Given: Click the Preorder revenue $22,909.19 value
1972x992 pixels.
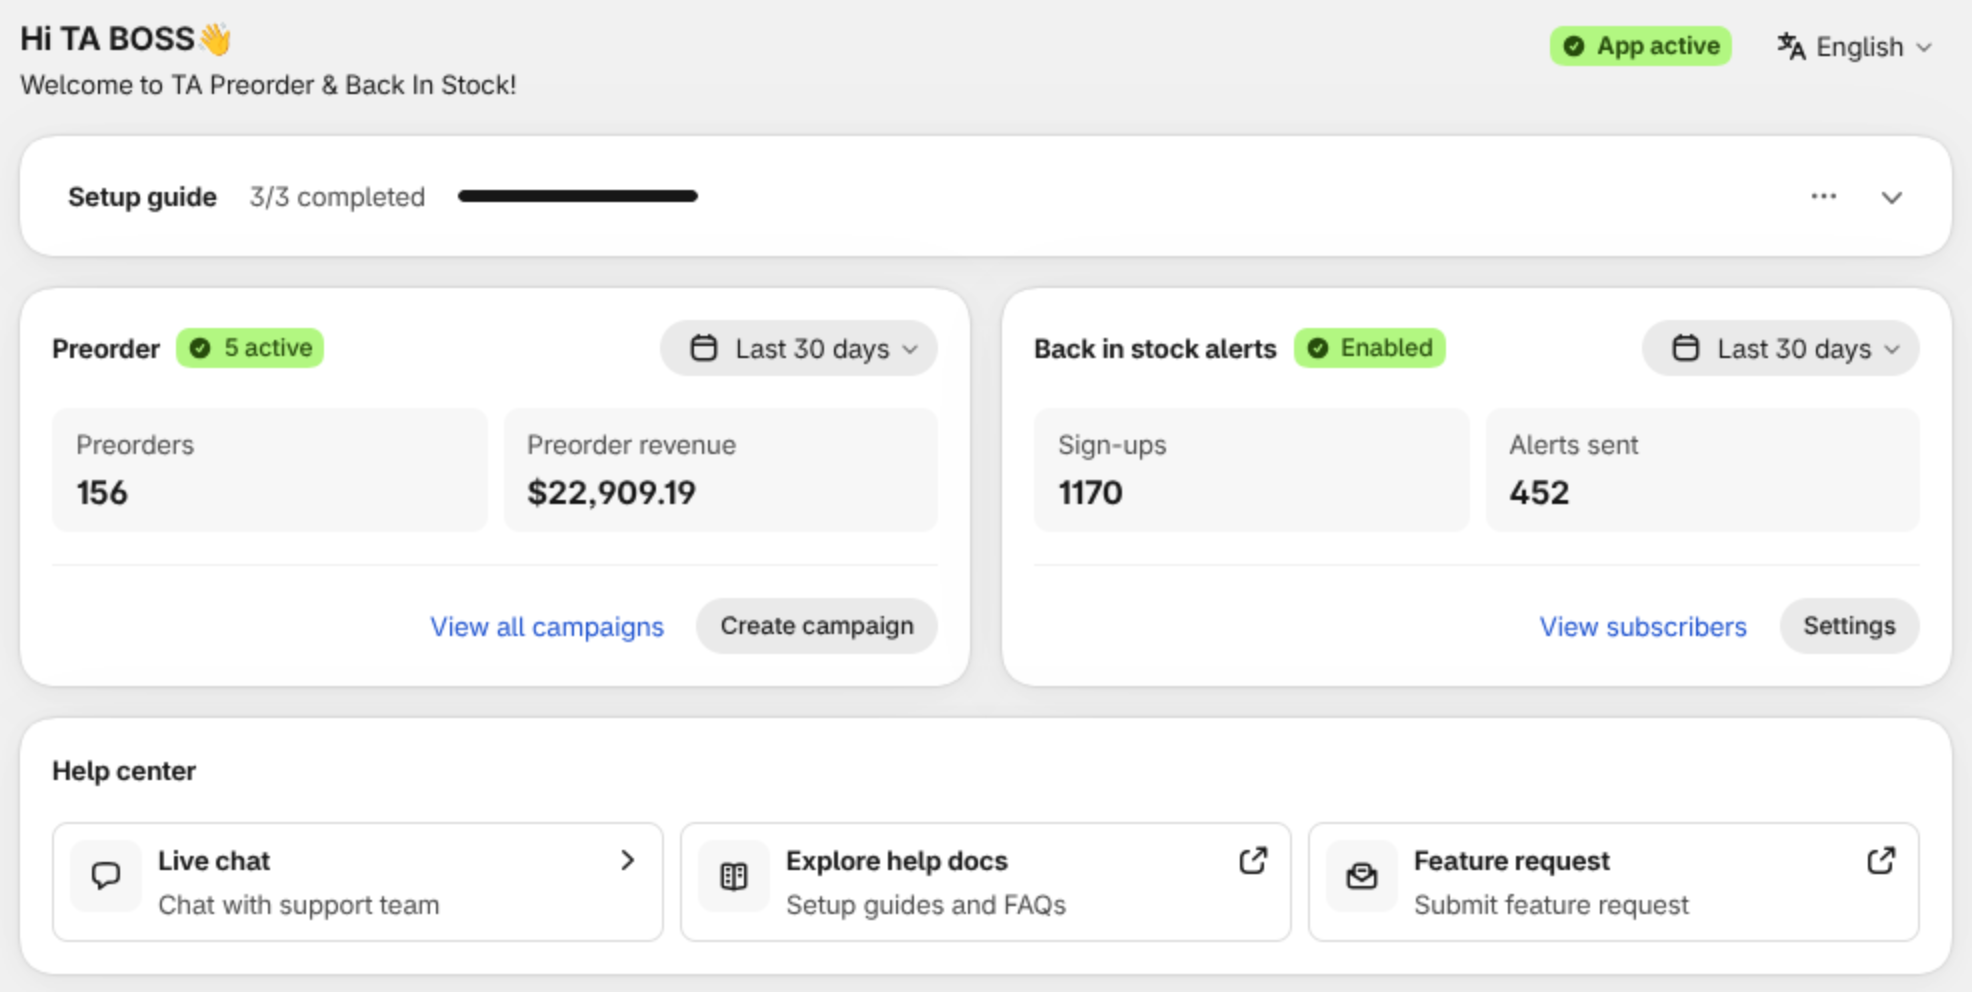Looking at the screenshot, I should pos(612,493).
